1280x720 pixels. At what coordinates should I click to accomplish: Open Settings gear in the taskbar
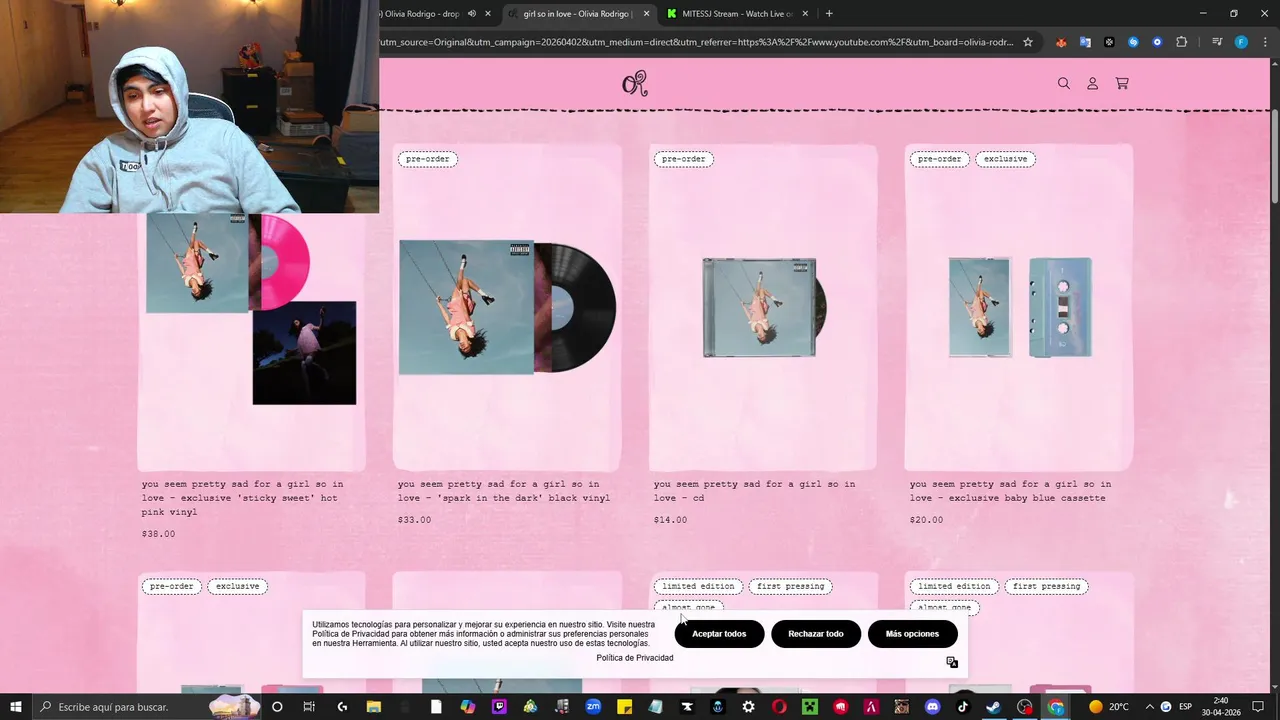tap(748, 707)
